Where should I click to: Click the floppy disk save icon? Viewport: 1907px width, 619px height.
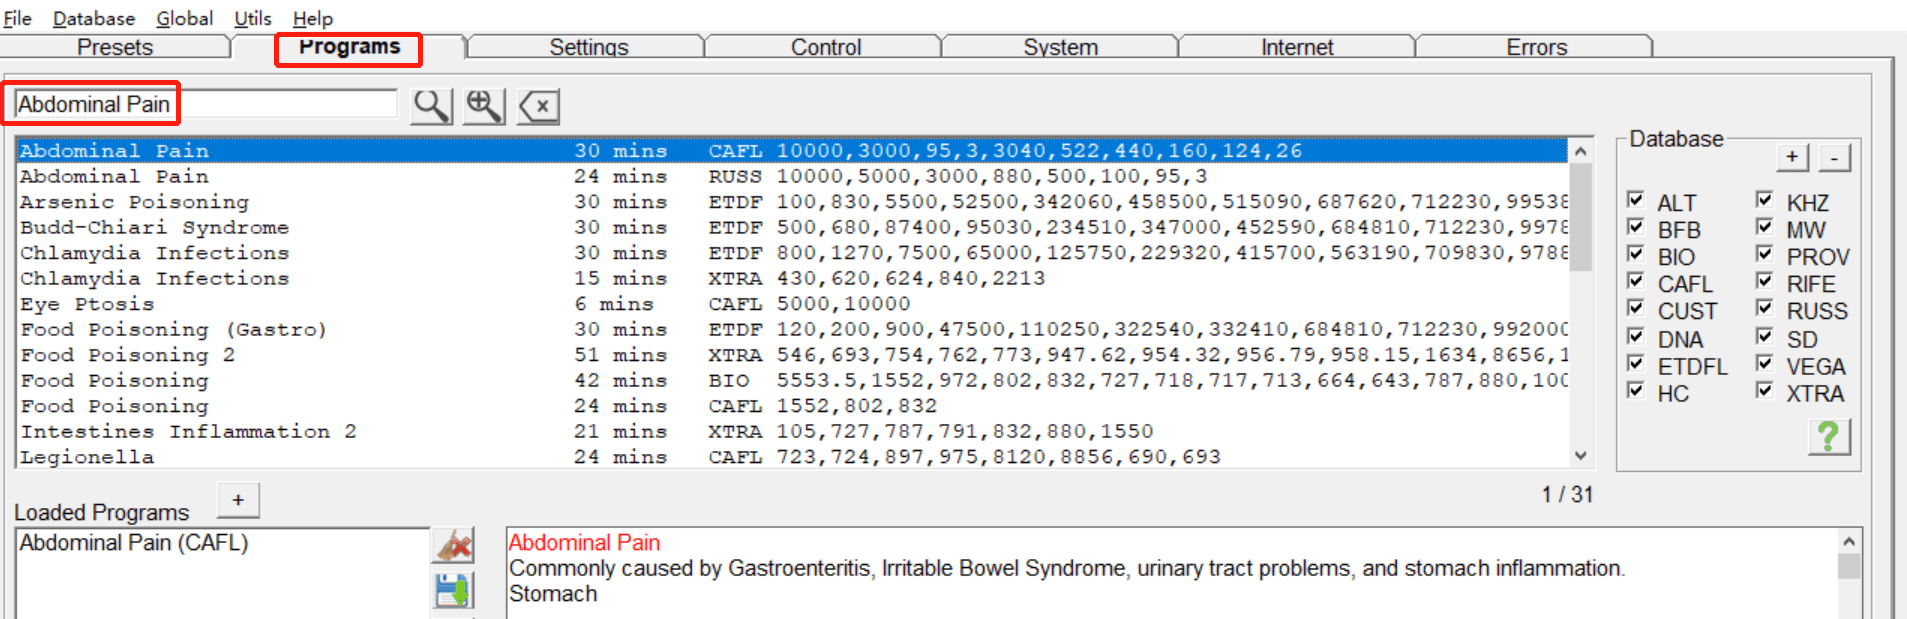[453, 590]
